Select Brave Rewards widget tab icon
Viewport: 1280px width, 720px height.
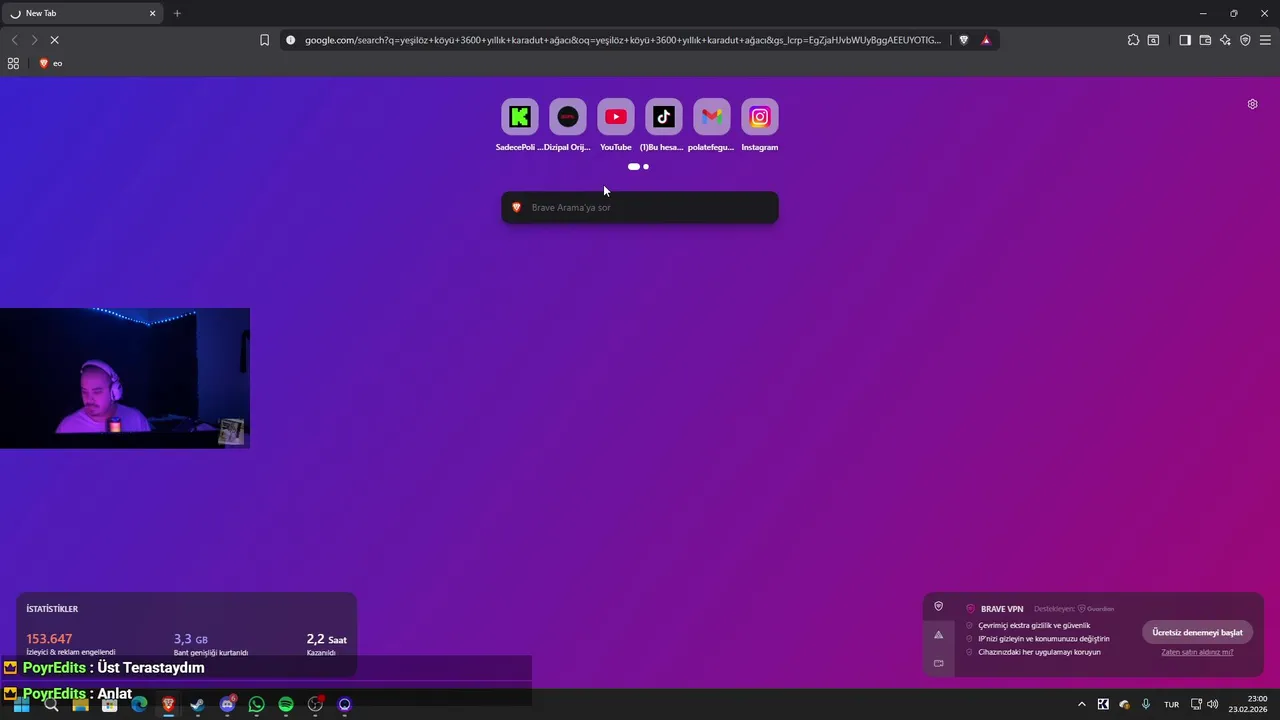pos(938,635)
